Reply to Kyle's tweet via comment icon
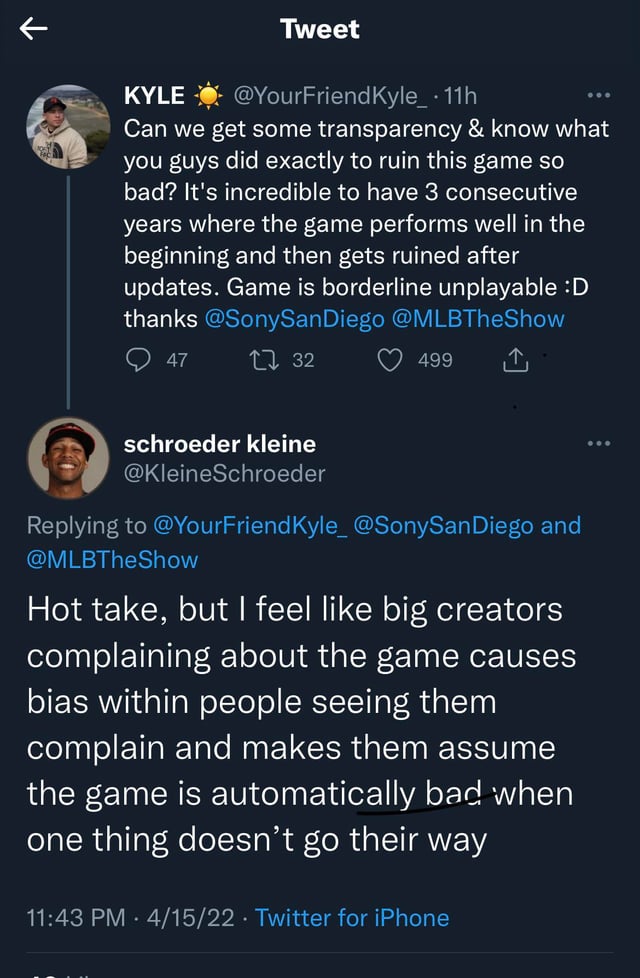This screenshot has height=978, width=640. pyautogui.click(x=136, y=360)
